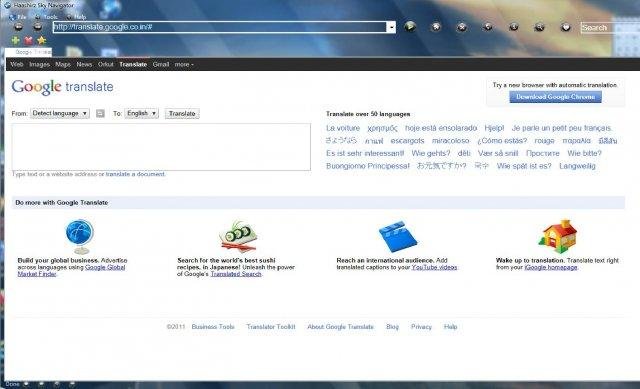Open the Translated Search link
Screen dimensions: 640x389
(236, 274)
